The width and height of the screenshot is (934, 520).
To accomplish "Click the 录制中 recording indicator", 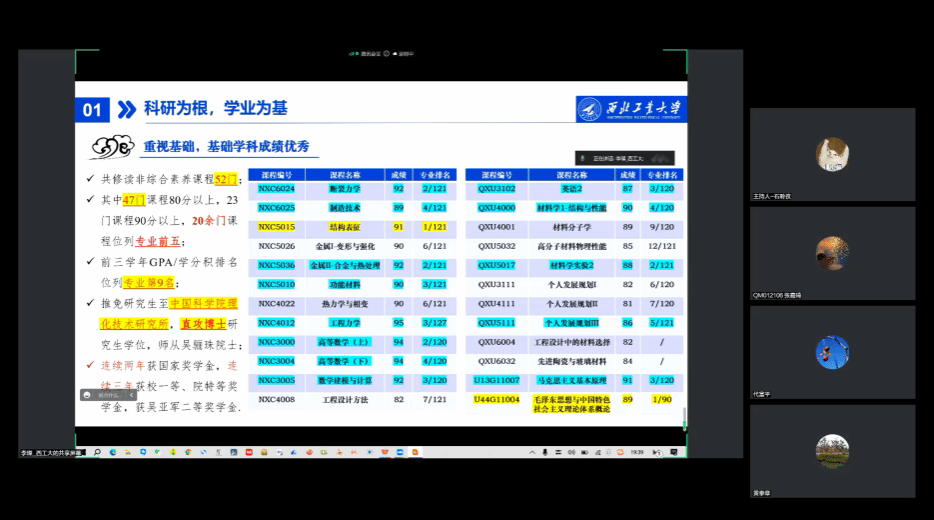I will click(407, 53).
